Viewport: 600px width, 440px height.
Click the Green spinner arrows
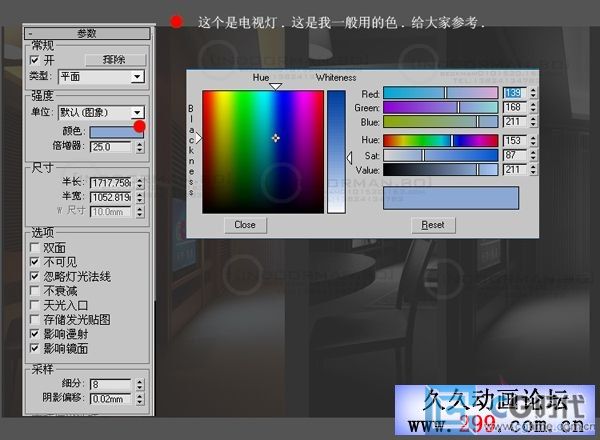(533, 108)
